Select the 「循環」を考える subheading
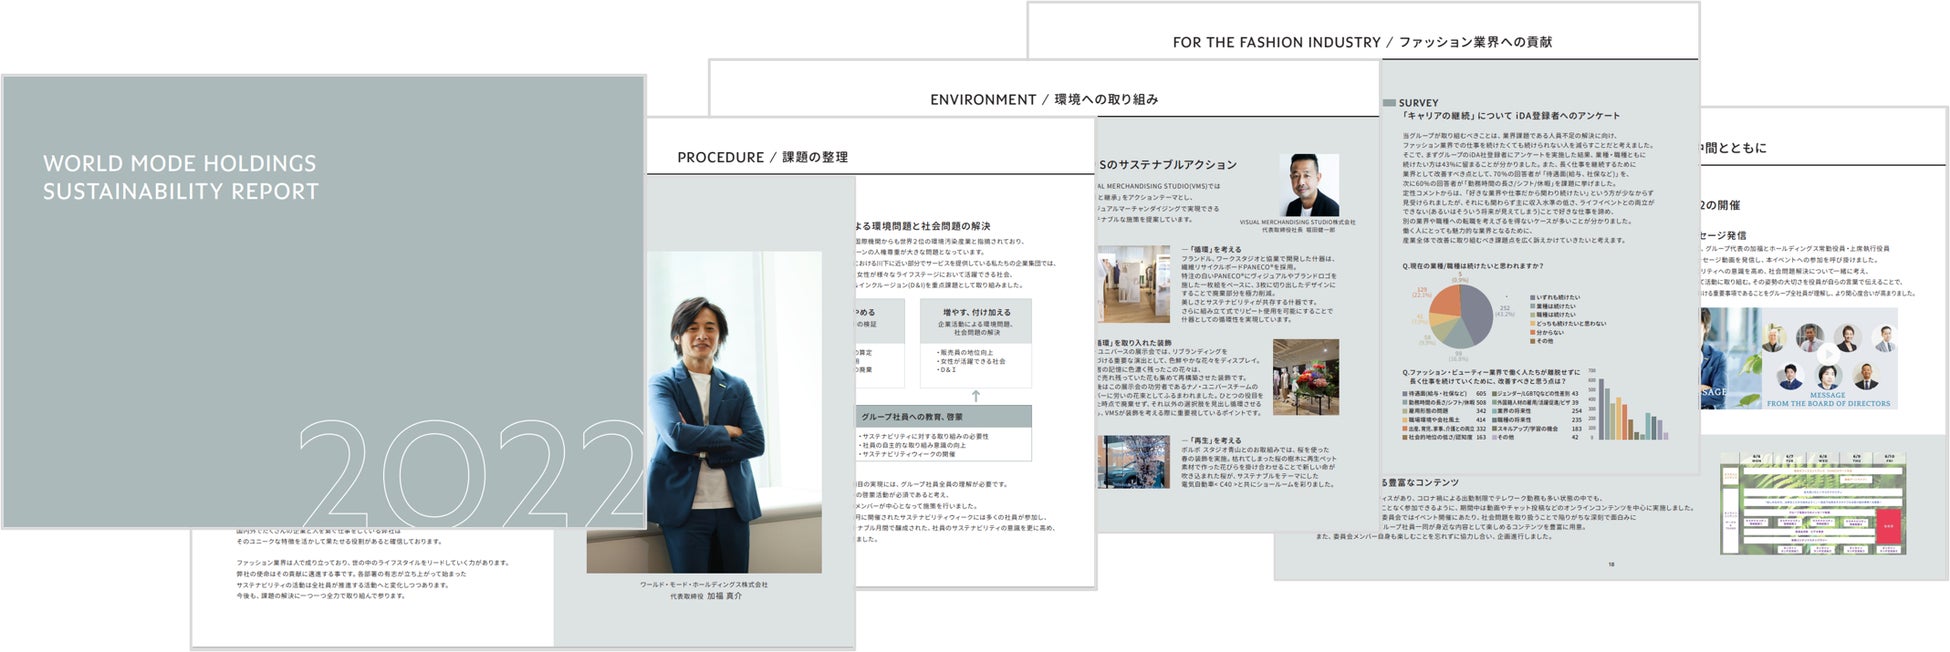This screenshot has height=652, width=1950. [x=1211, y=250]
